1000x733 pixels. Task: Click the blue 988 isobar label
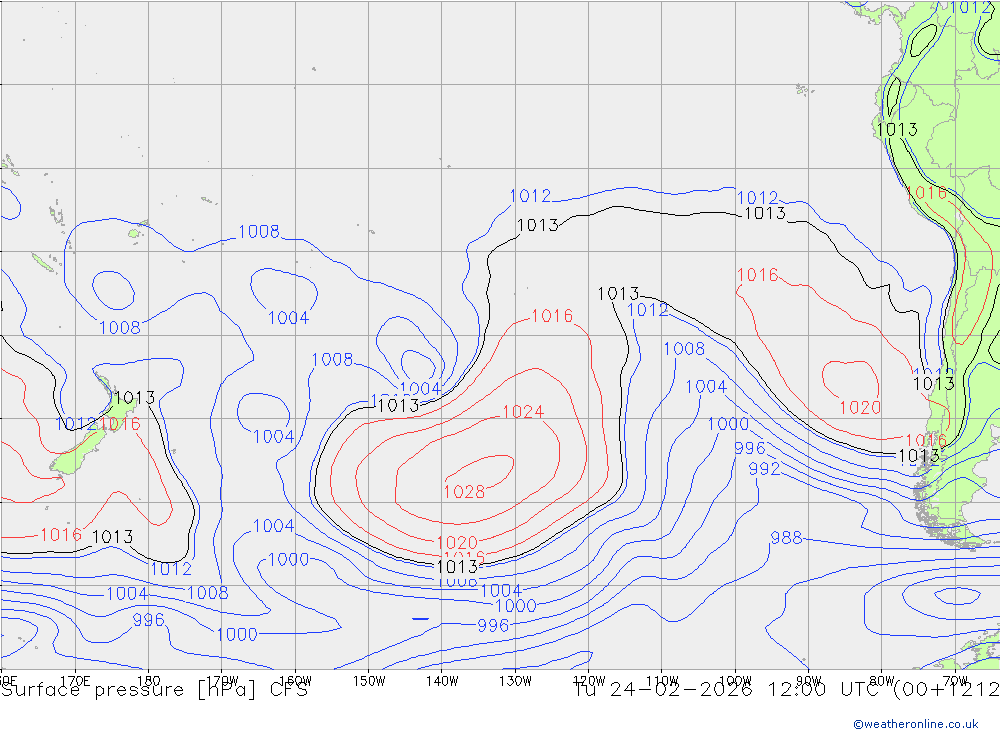point(786,538)
